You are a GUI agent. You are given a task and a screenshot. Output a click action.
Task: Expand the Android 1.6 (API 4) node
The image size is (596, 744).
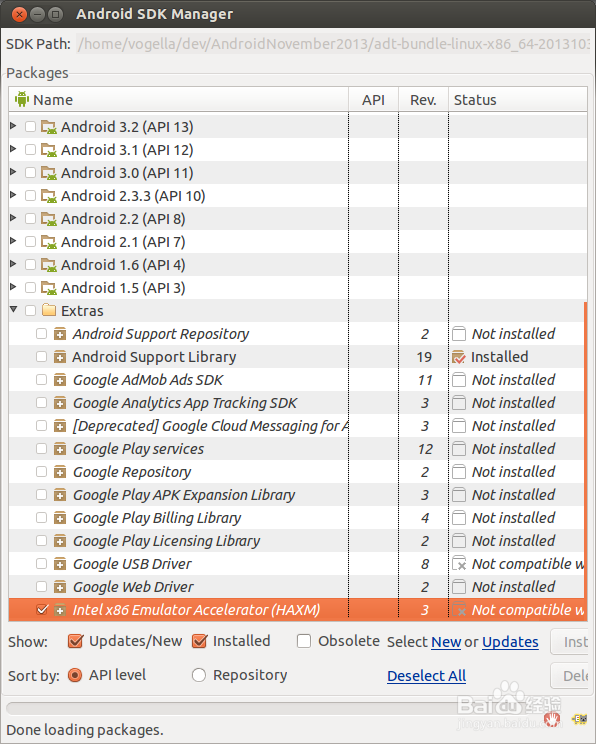(x=13, y=264)
